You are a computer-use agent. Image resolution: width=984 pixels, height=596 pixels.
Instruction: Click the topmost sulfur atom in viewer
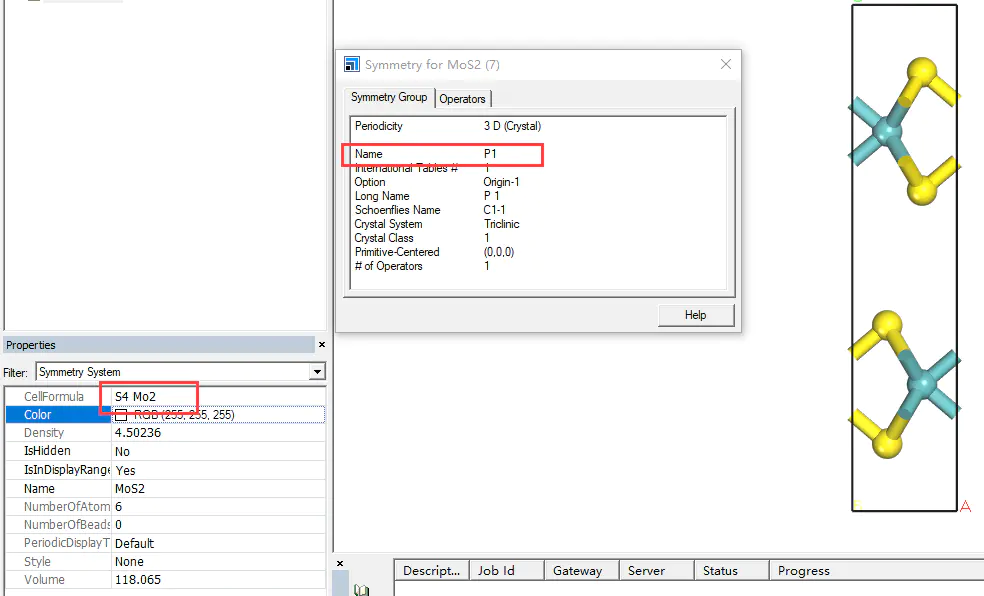[922, 72]
